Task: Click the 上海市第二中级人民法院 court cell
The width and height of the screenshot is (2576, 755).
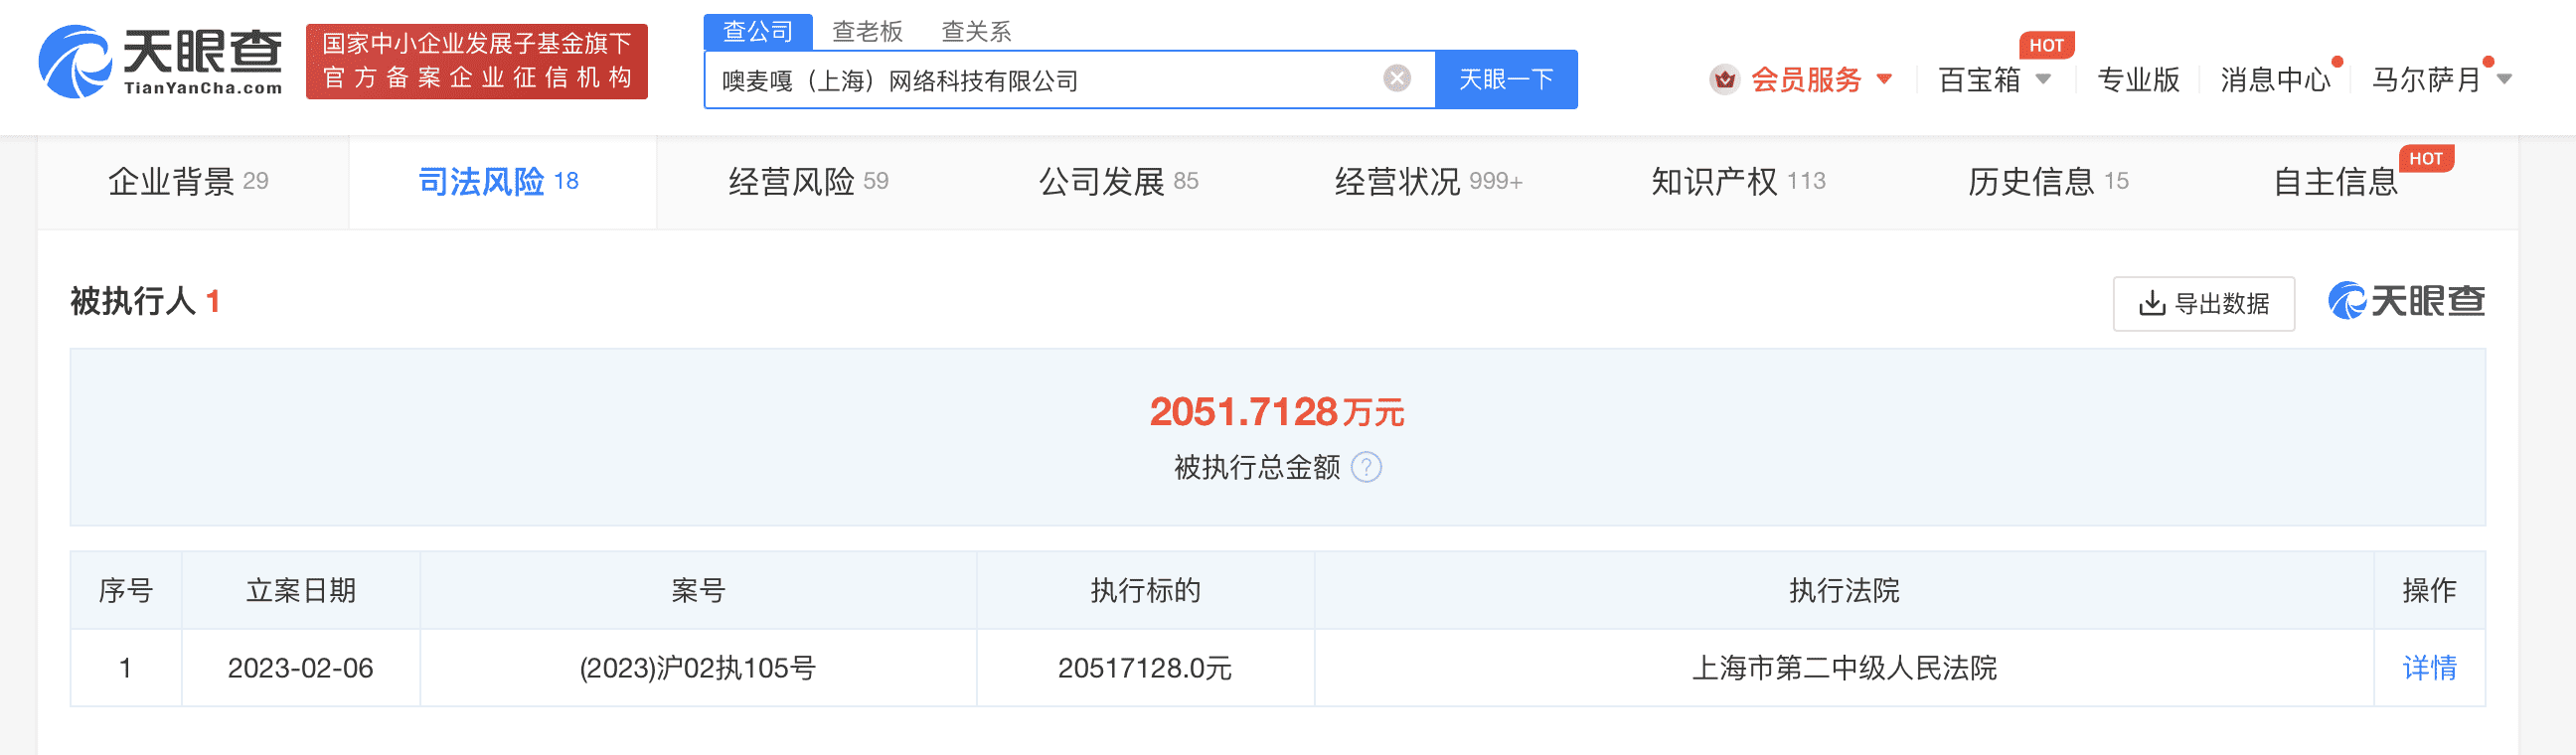Action: pyautogui.click(x=1844, y=667)
